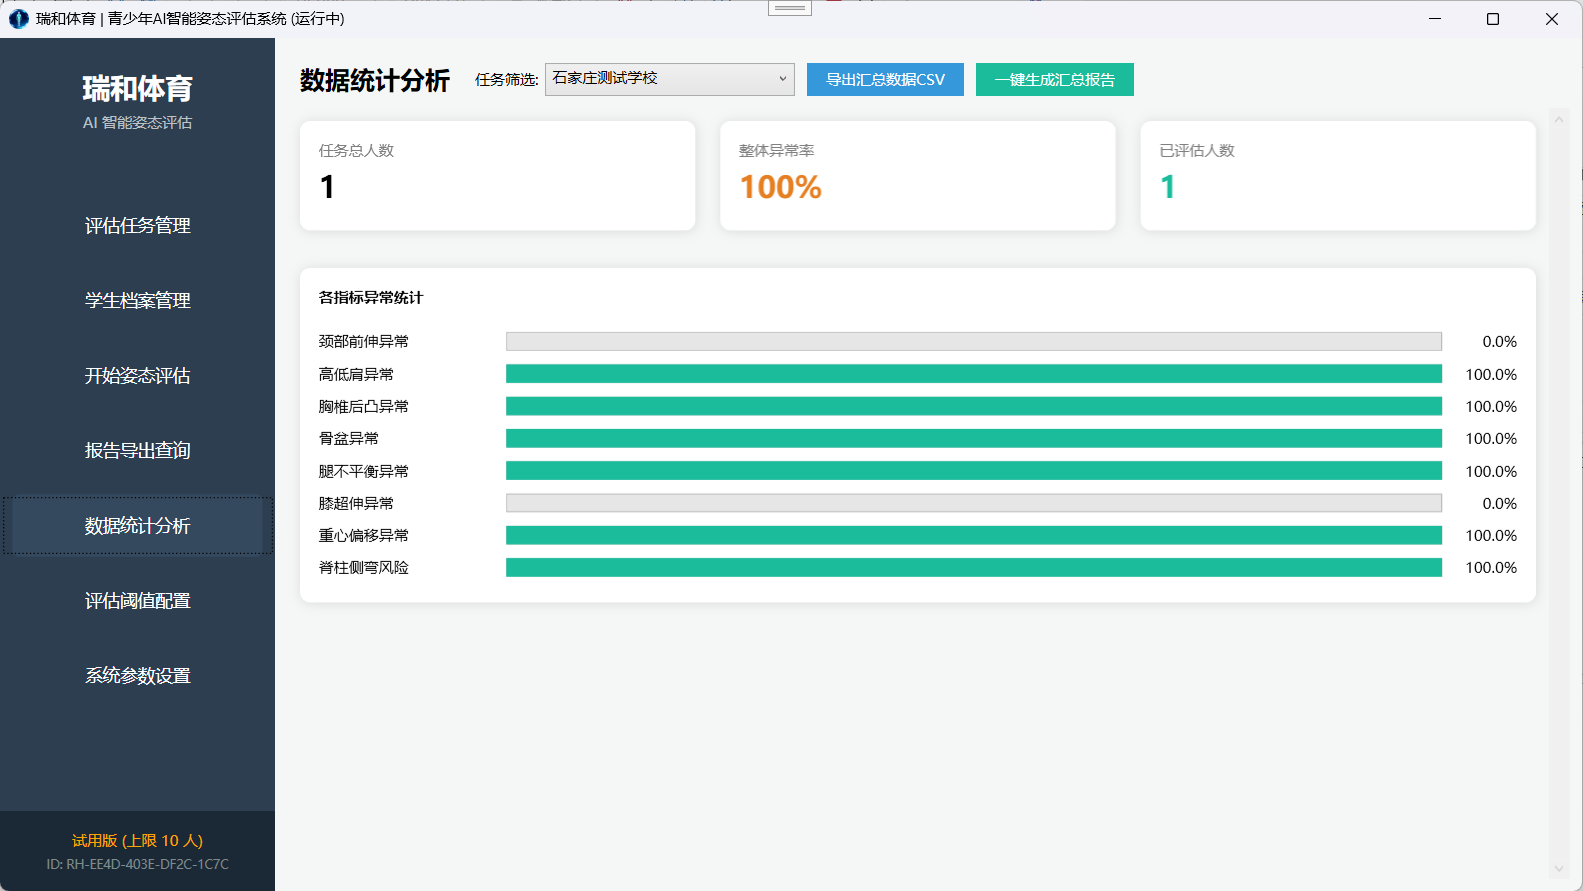Open 学生档案管理 in sidebar
Image resolution: width=1583 pixels, height=891 pixels.
click(x=137, y=301)
